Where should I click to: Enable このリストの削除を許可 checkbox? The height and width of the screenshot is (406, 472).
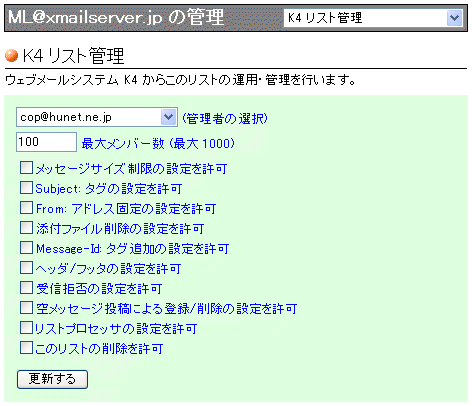[x=26, y=348]
